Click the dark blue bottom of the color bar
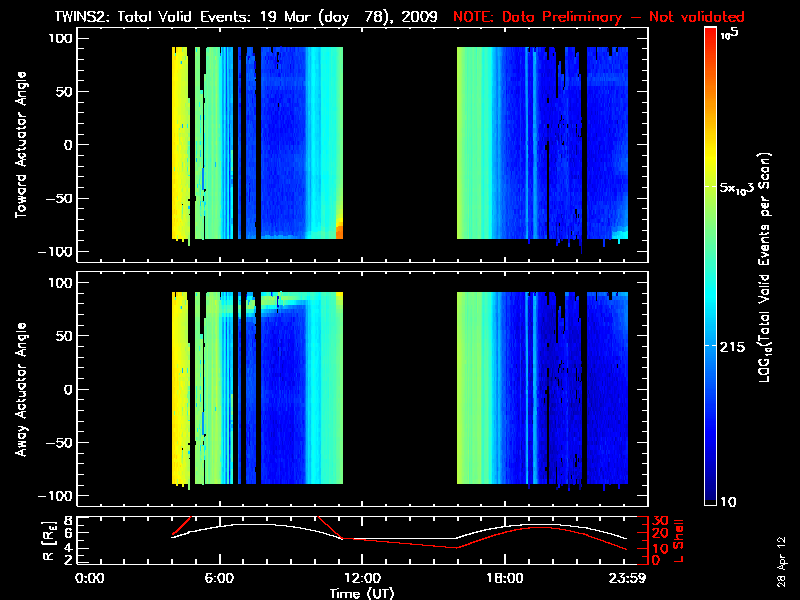 point(711,495)
